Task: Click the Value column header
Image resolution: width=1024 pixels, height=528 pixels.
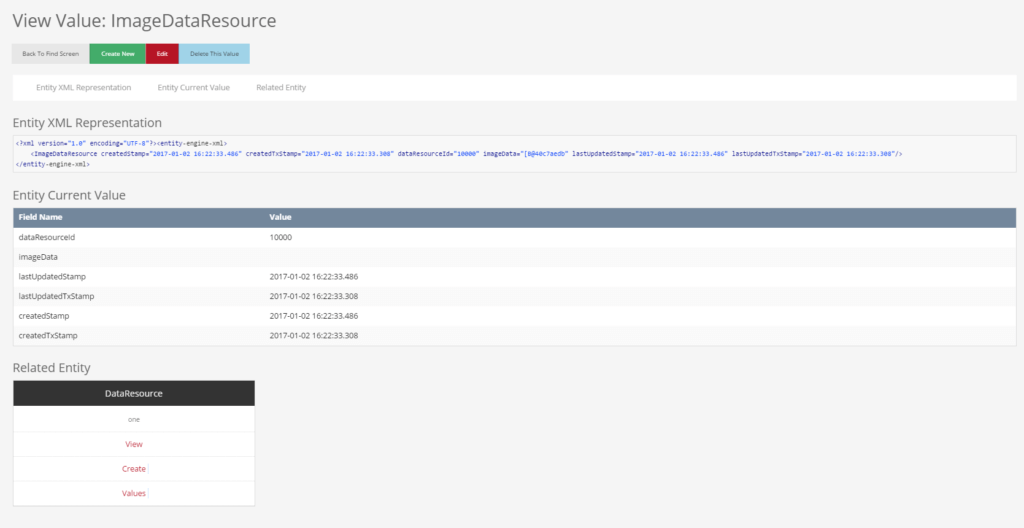Action: 280,217
